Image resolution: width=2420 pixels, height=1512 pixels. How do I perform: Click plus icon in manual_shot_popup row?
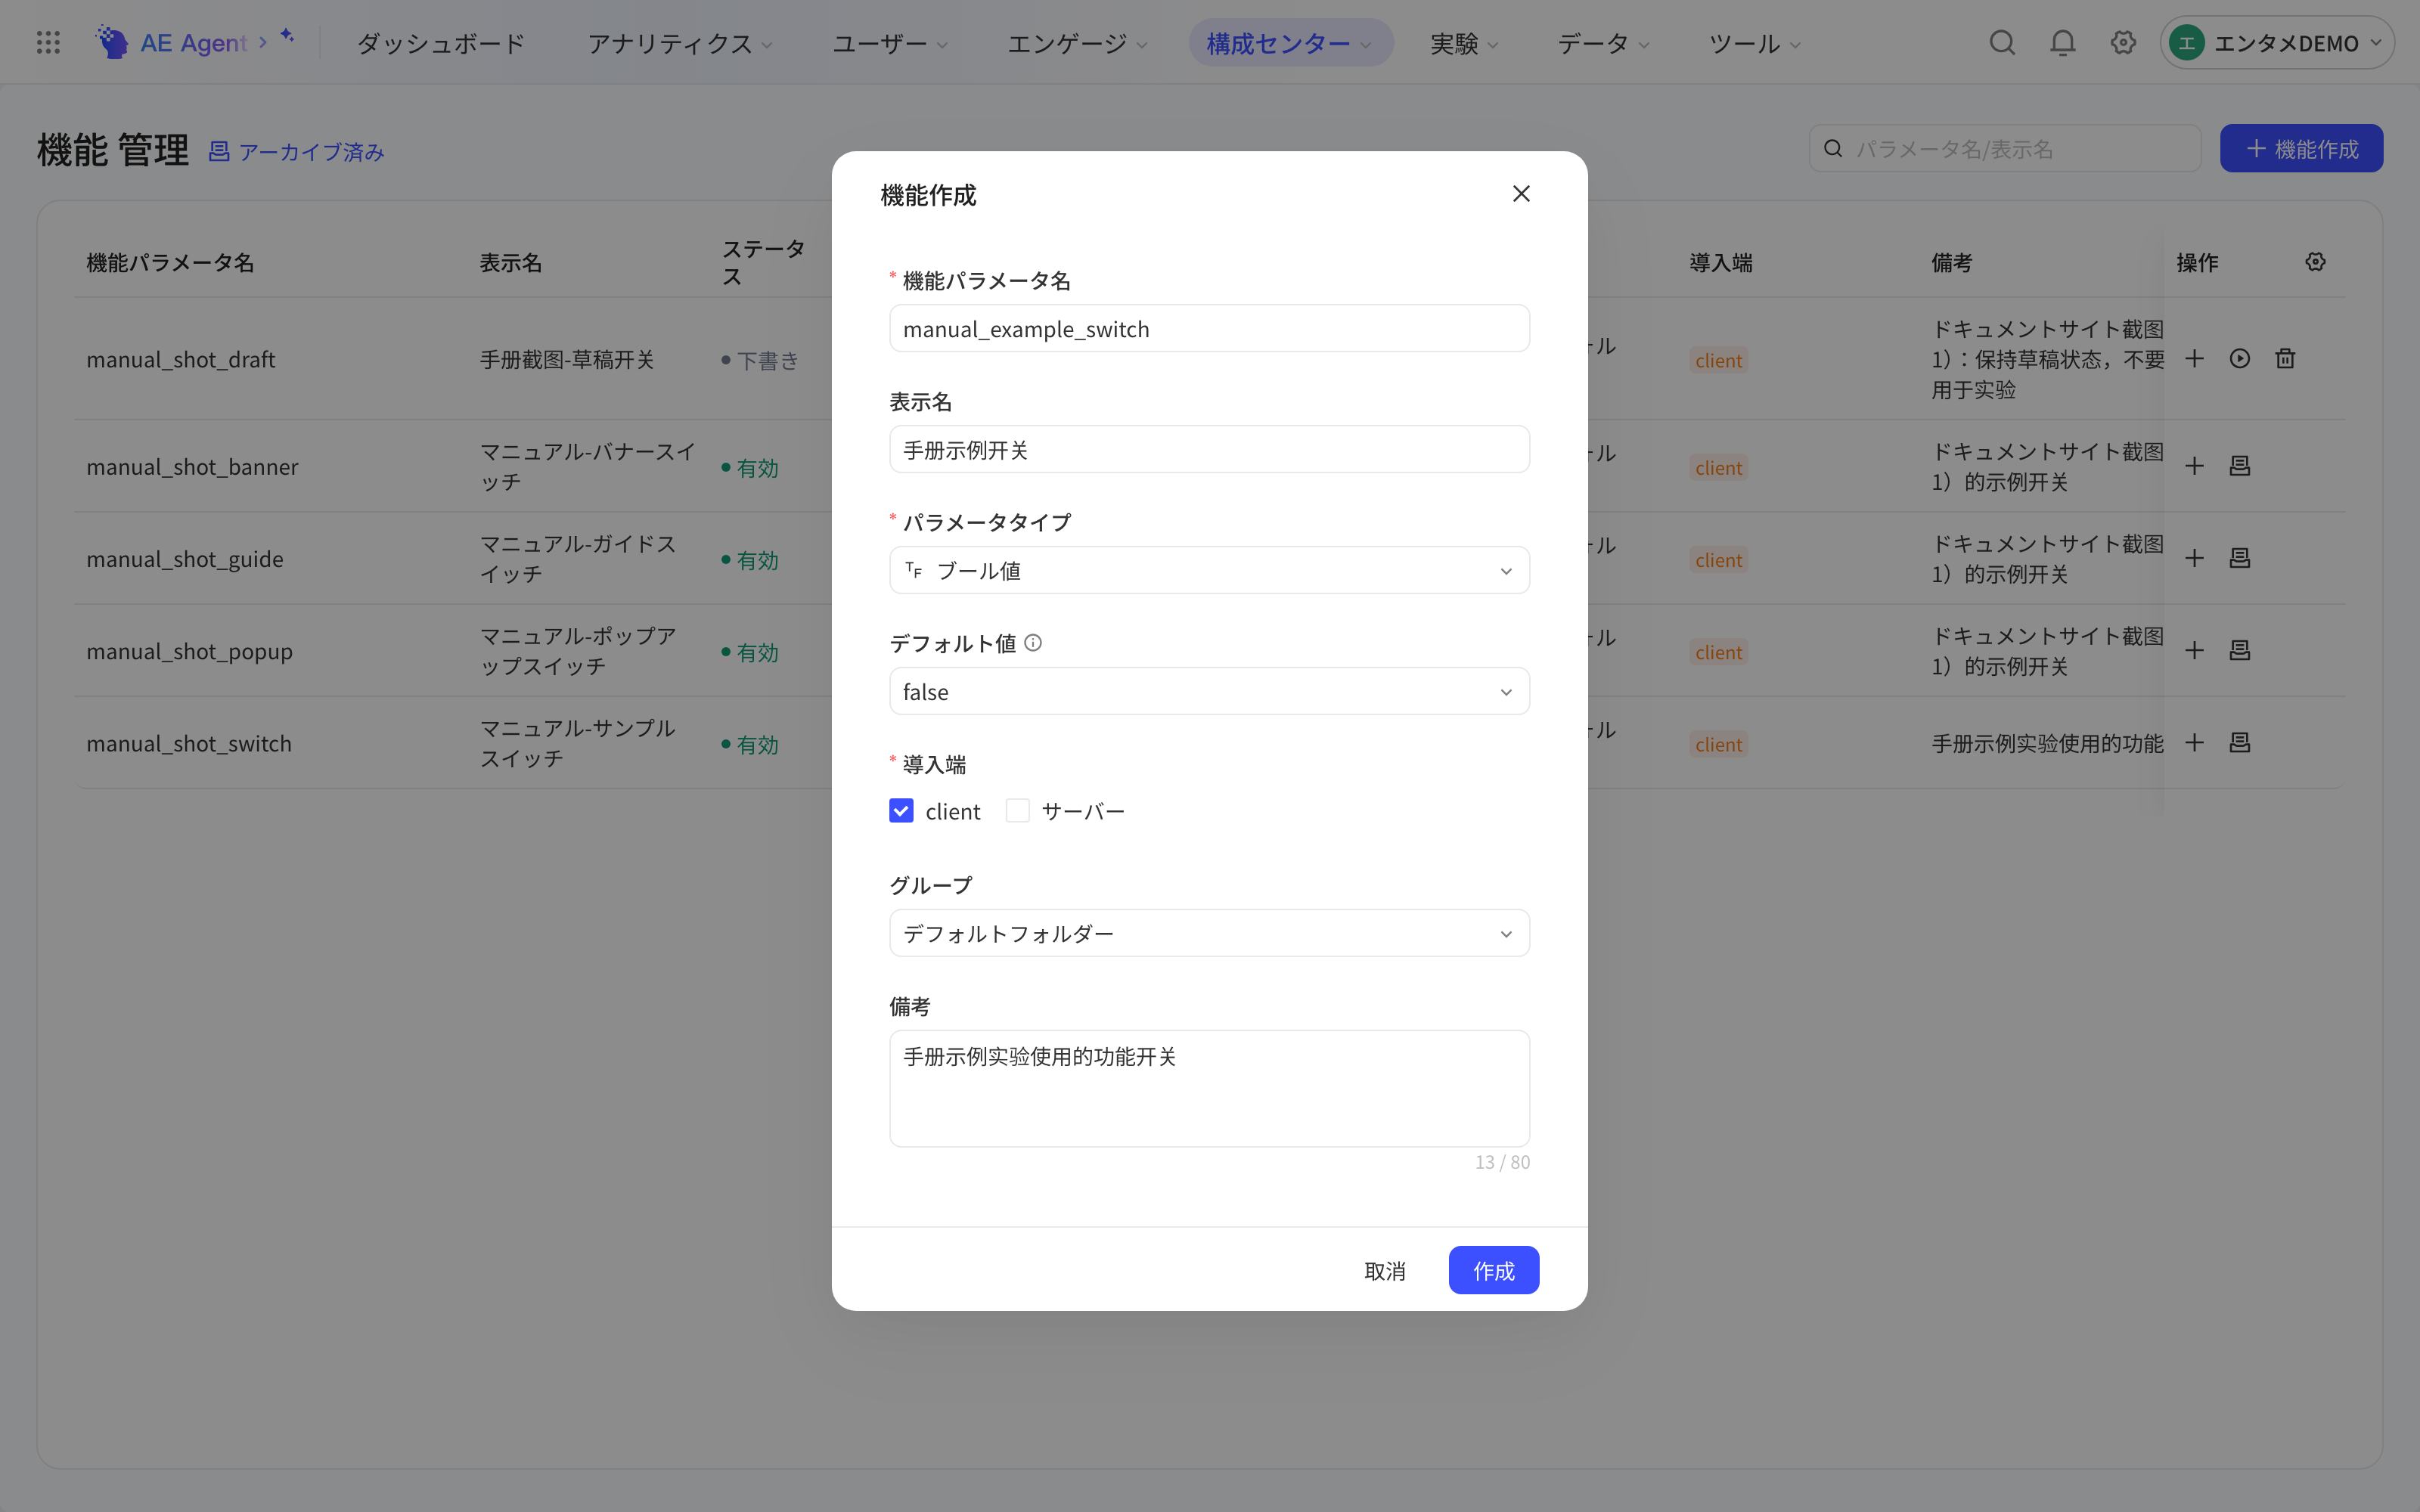pos(2194,650)
